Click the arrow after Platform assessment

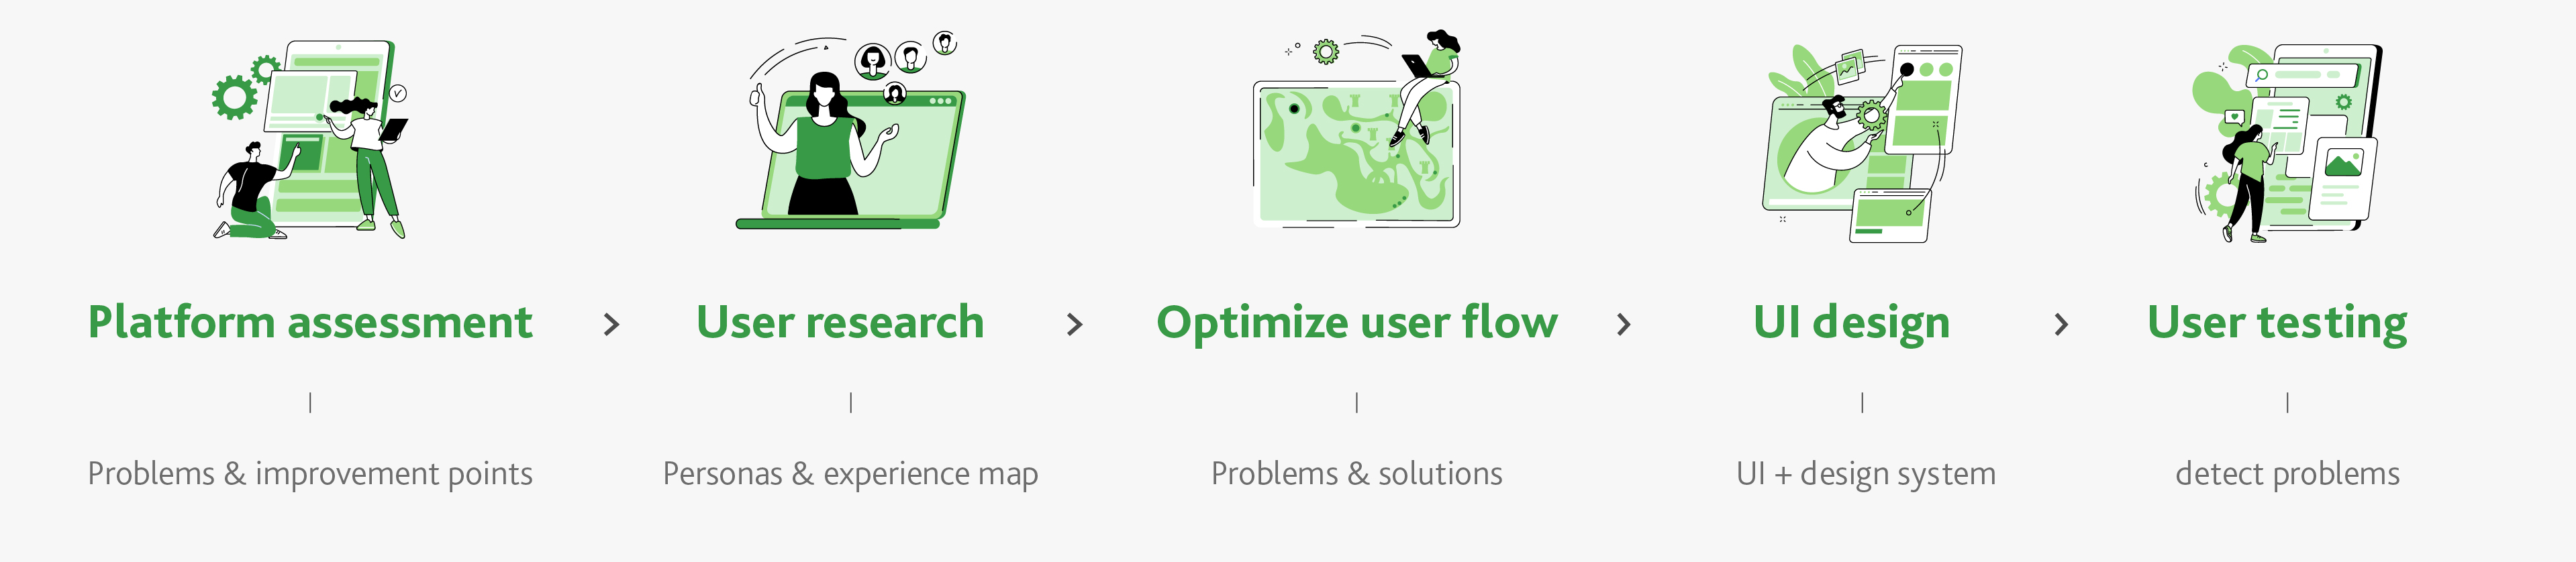[x=612, y=324]
